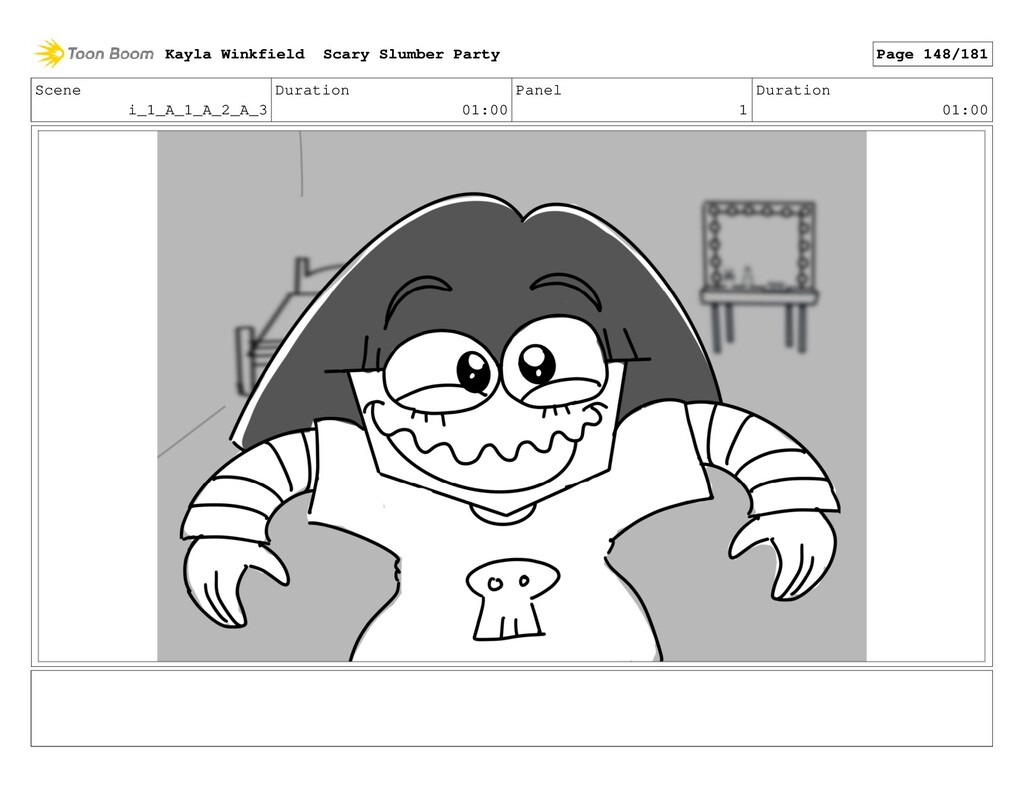Click the Duration label next to Scene
The image size is (1024, 793).
[312, 90]
